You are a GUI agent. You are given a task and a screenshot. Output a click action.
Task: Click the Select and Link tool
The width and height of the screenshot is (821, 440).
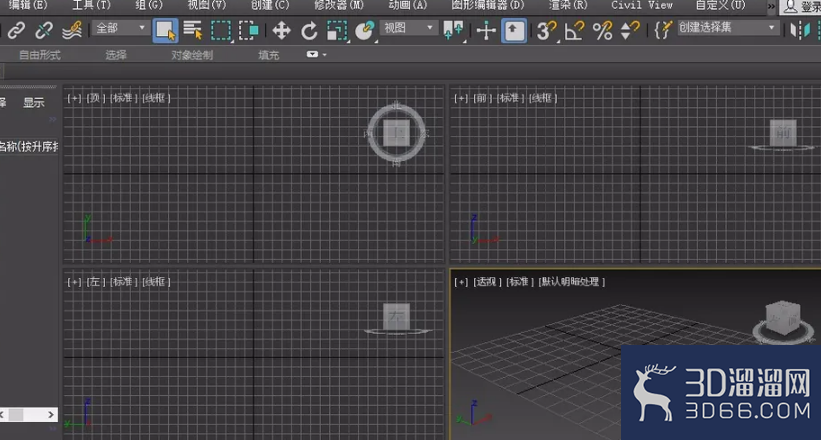click(x=16, y=30)
